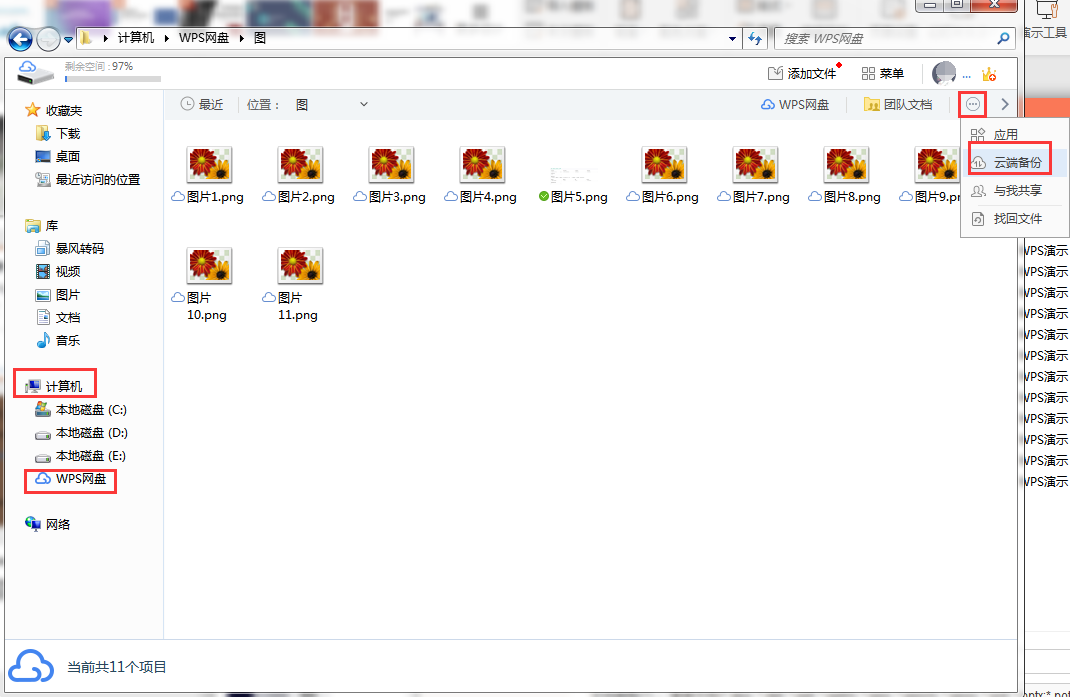
Task: Expand arrow after WPS网盘 in breadcrumb
Action: pos(242,38)
